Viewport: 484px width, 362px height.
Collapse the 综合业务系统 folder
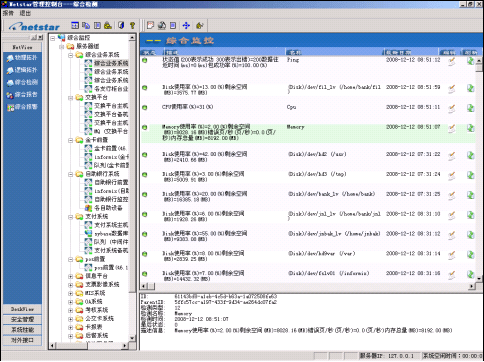coord(70,55)
